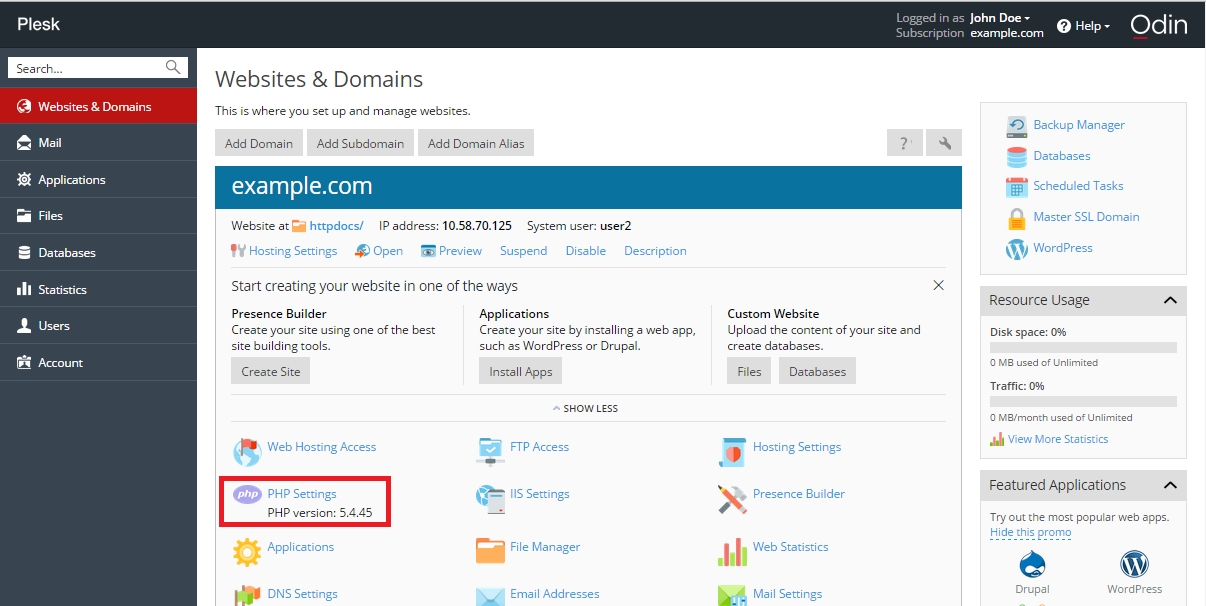Open the Help dropdown menu

point(1084,26)
